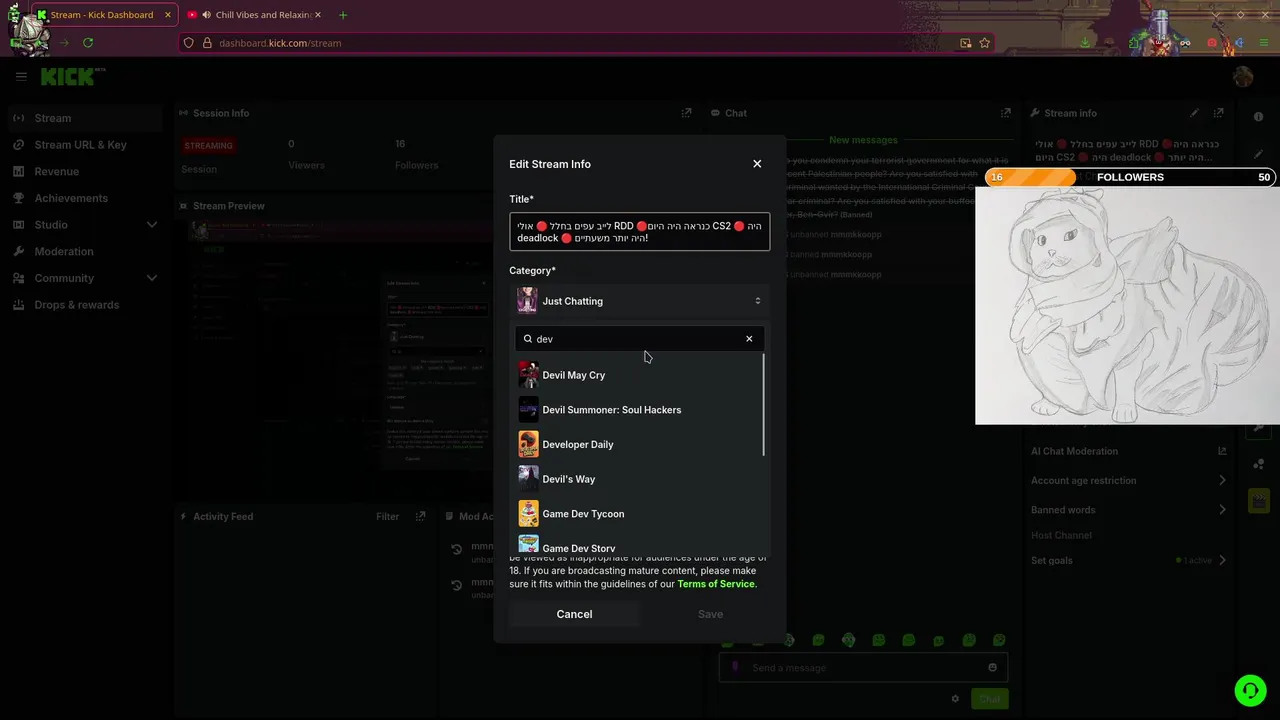Open the green support headset button
1280x720 pixels.
click(x=1249, y=690)
